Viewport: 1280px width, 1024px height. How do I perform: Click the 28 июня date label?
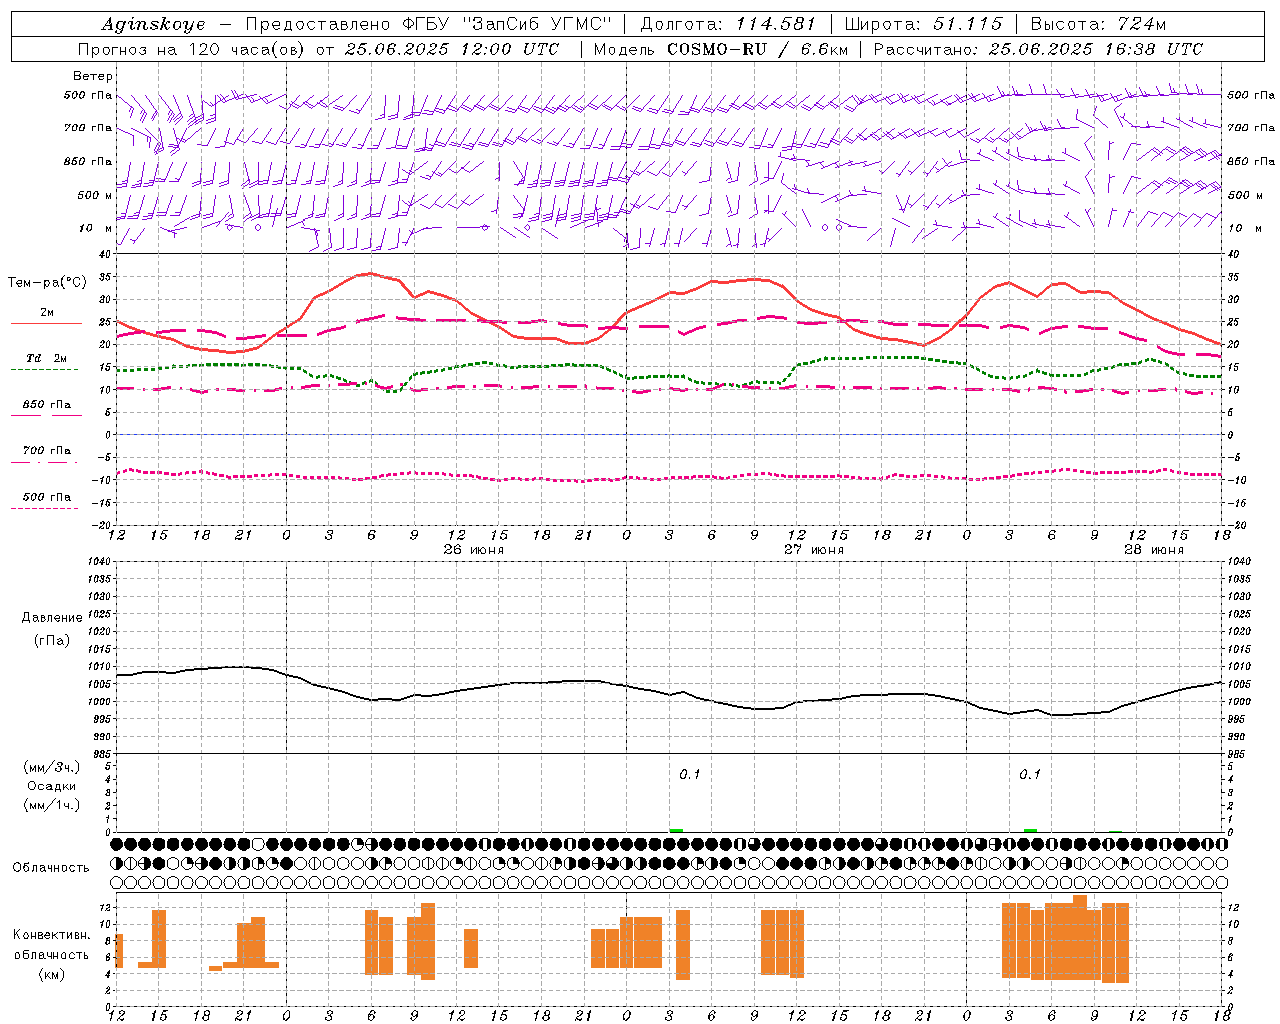tap(1154, 550)
